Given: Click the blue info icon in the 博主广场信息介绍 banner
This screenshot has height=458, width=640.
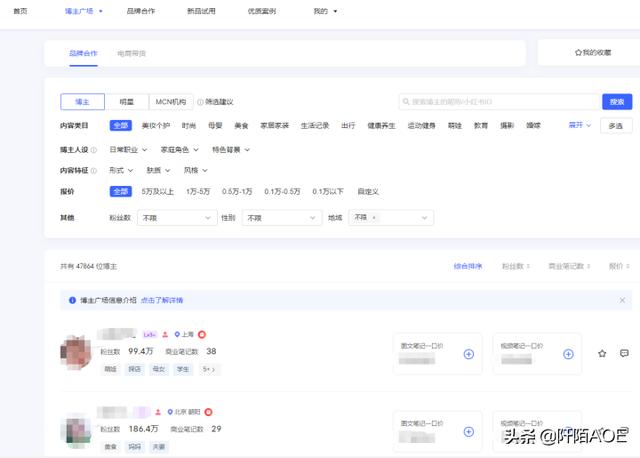Looking at the screenshot, I should (72, 300).
